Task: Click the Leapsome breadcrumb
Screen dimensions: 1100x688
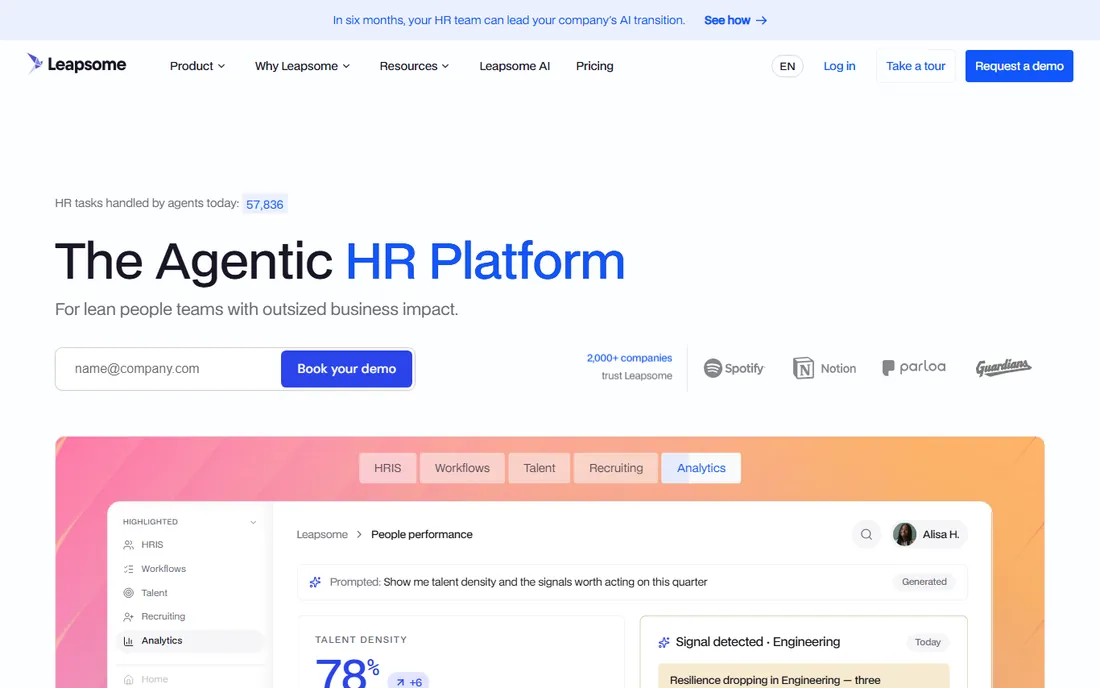Action: [322, 534]
